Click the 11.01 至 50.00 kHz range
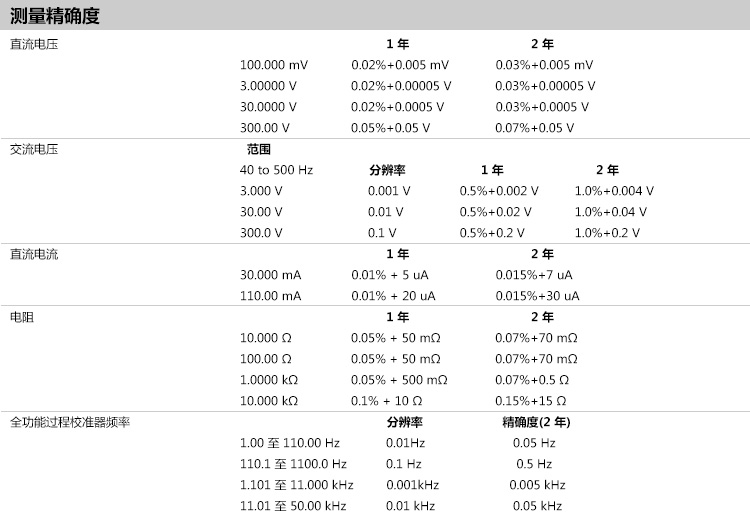Image resolution: width=750 pixels, height=517 pixels. [x=293, y=506]
